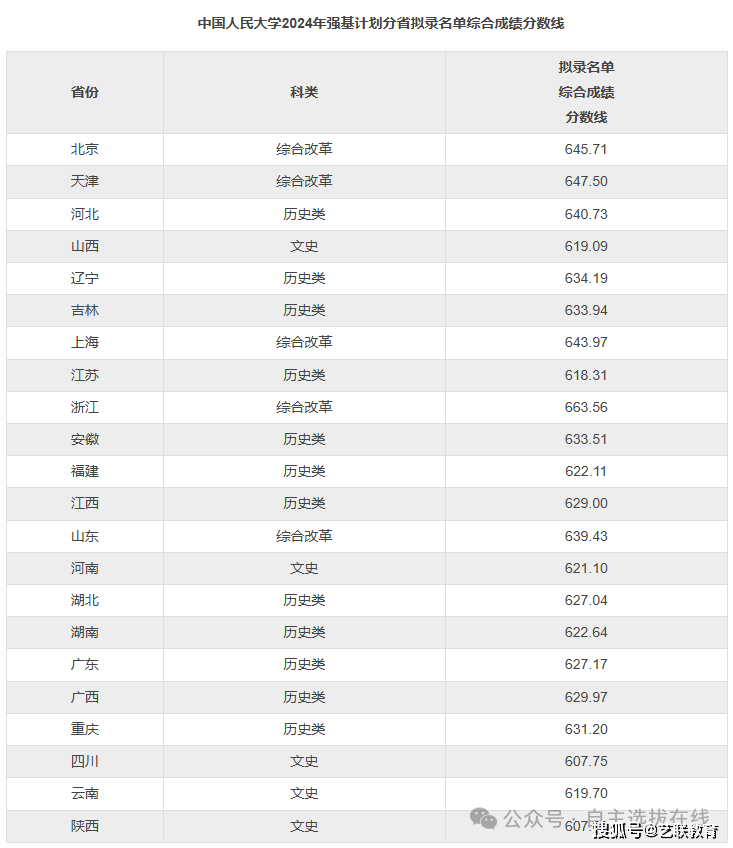The width and height of the screenshot is (733, 848).
Task: Select the 山西 文史 category cell
Action: (x=304, y=246)
